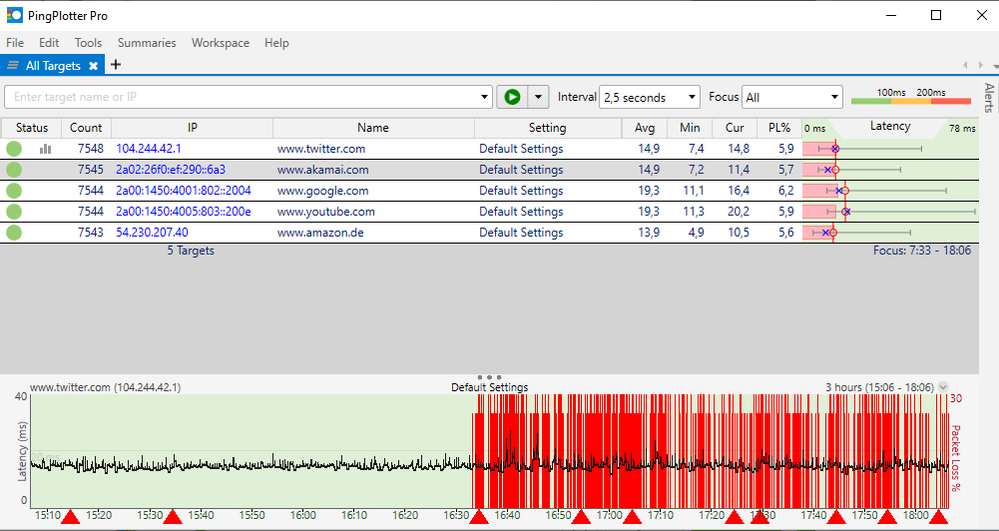
Task: Click the red triangle marker near 16:50
Action: [580, 517]
